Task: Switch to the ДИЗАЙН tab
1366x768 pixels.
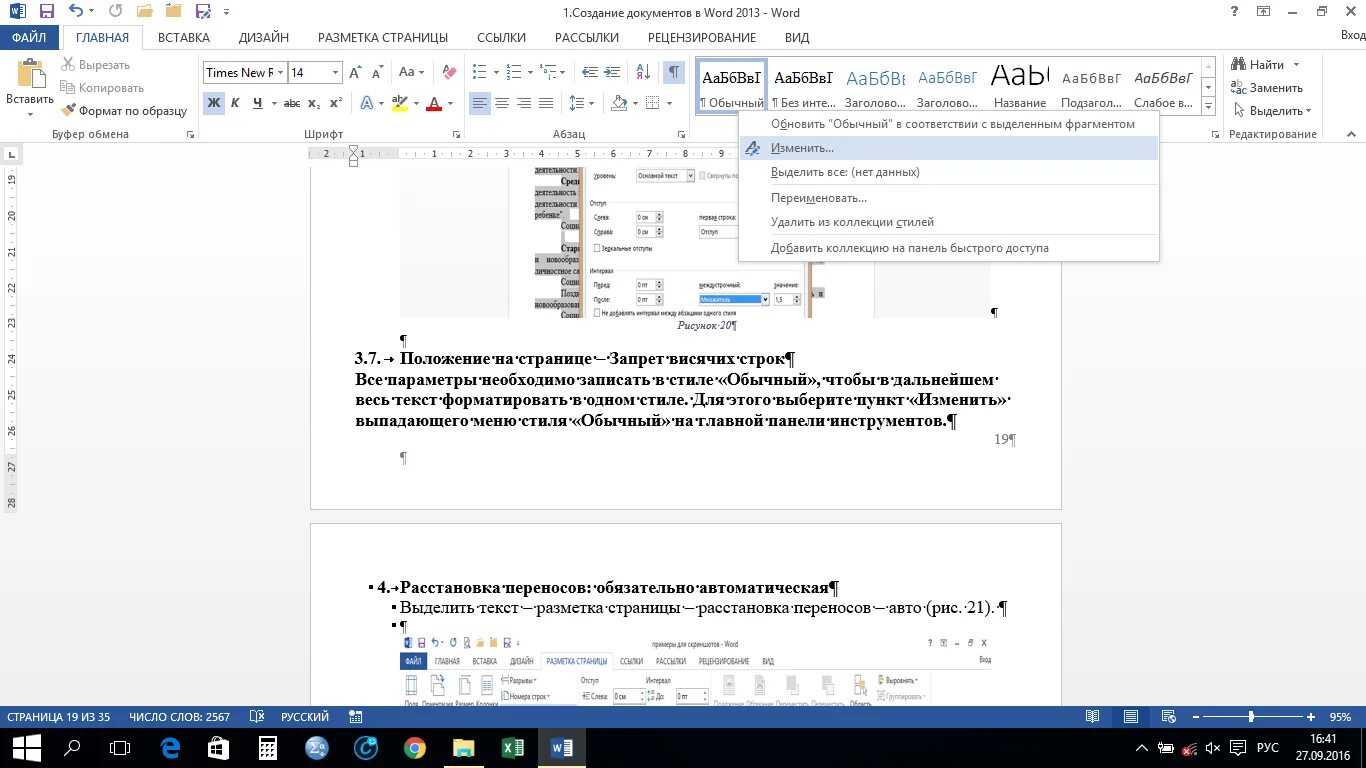Action: coord(264,38)
